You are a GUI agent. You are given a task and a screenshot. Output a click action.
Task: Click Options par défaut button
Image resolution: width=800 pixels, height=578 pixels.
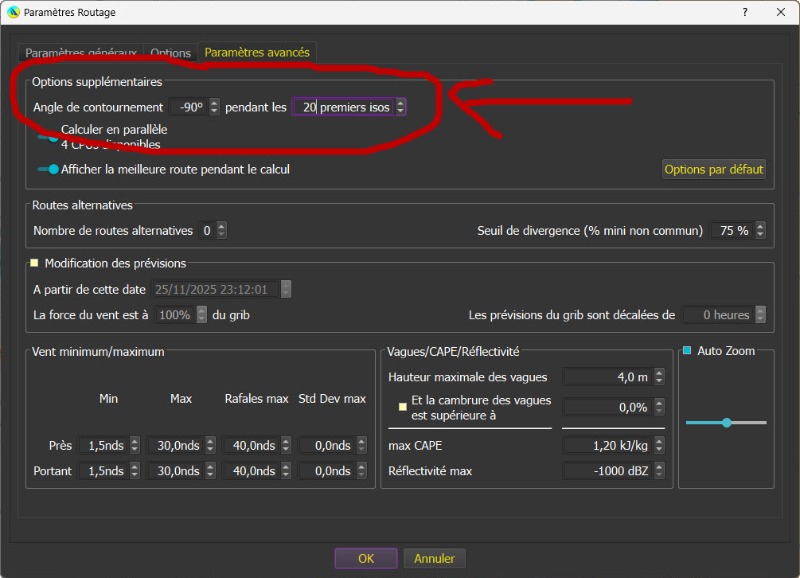click(714, 170)
